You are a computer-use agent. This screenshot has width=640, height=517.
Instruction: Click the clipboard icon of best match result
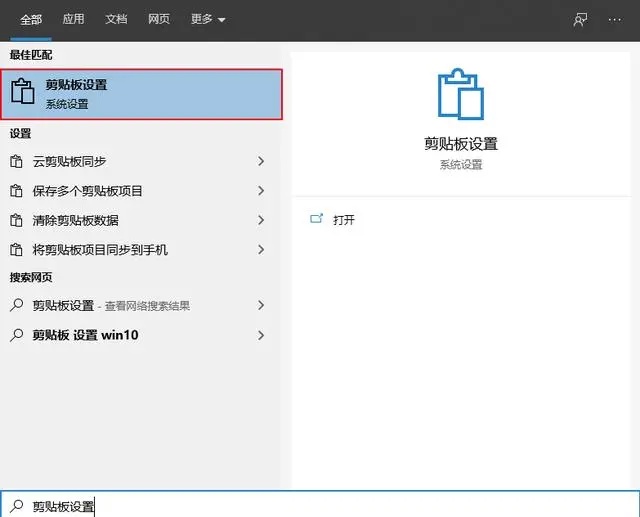(x=22, y=91)
